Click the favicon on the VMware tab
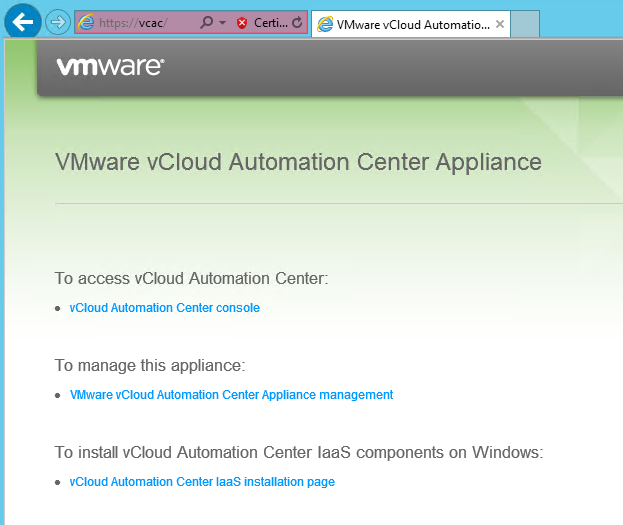The height and width of the screenshot is (525, 623). (x=324, y=23)
